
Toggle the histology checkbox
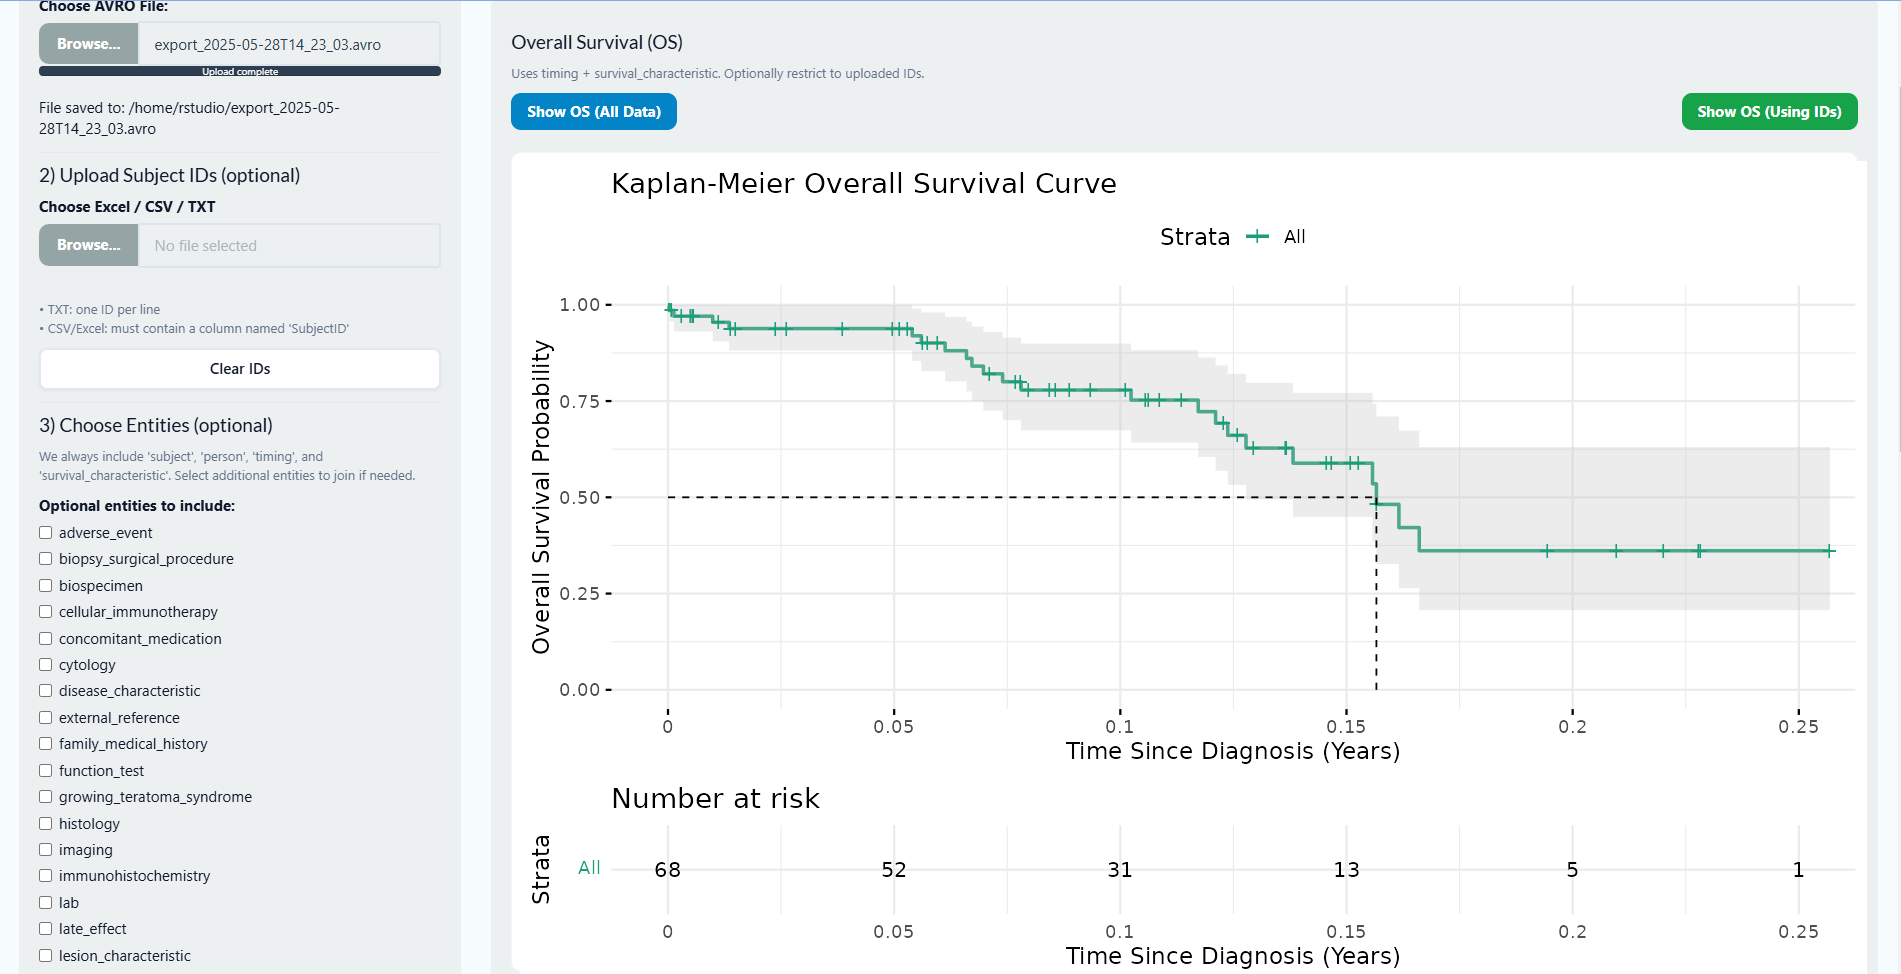point(46,824)
